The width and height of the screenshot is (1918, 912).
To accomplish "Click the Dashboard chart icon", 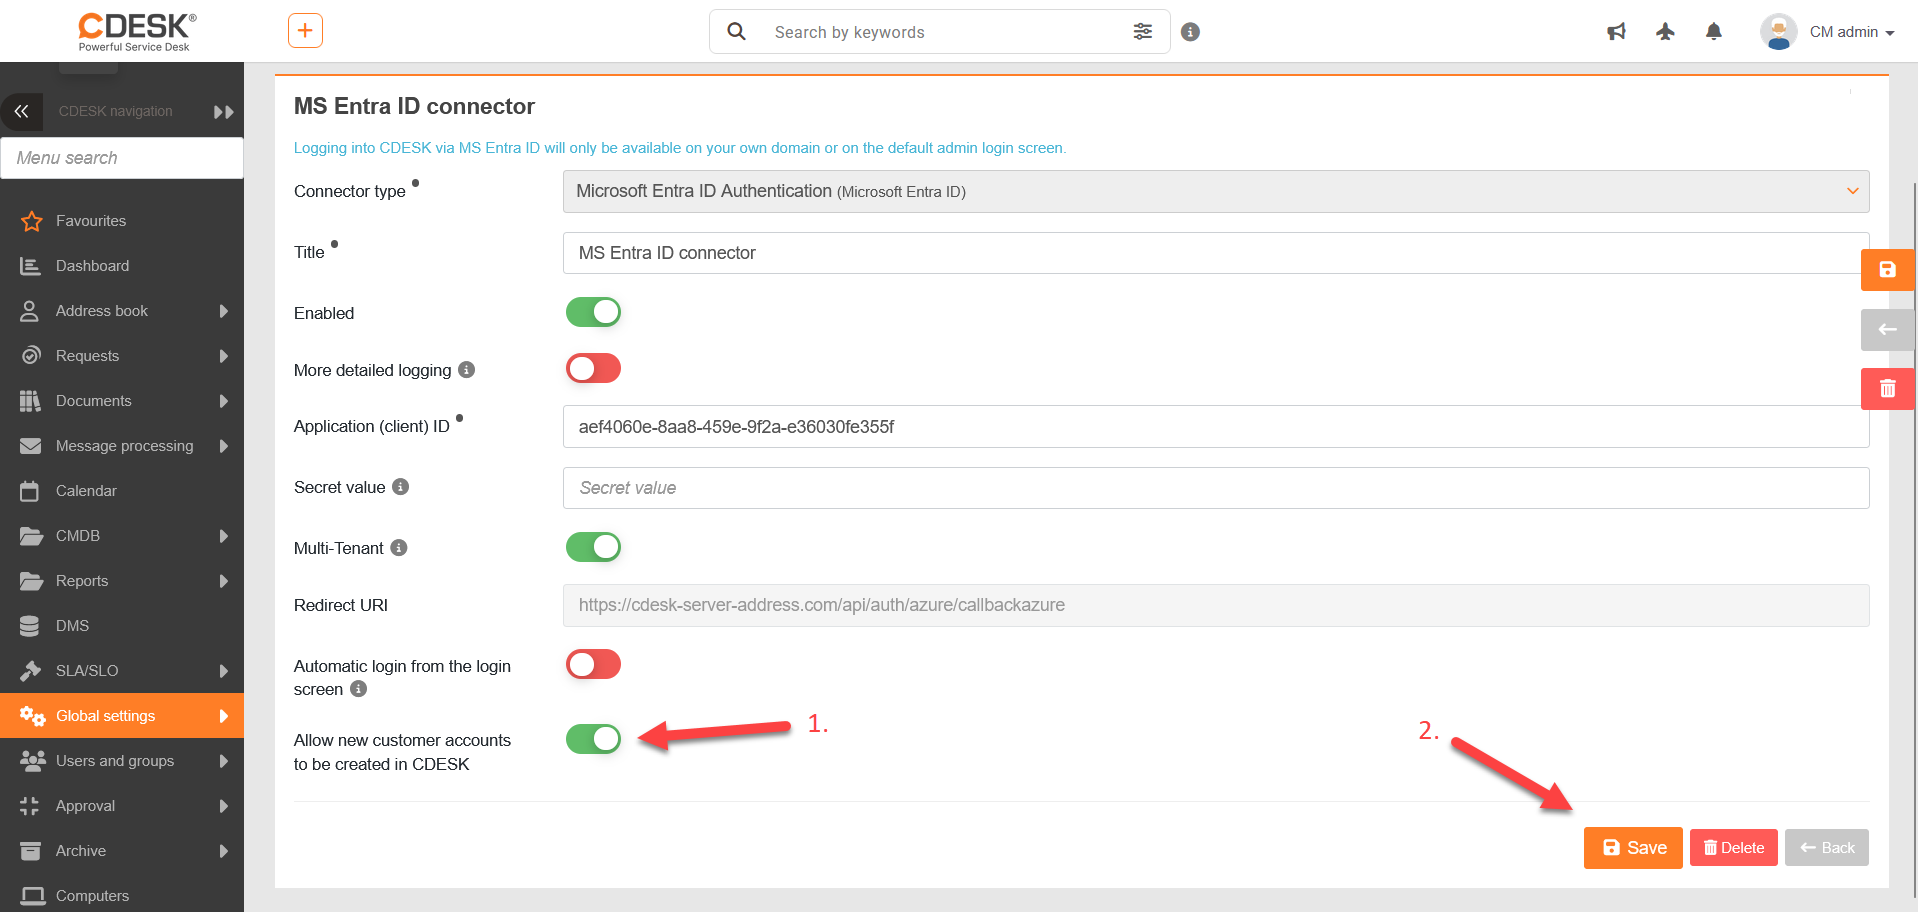I will tap(31, 266).
